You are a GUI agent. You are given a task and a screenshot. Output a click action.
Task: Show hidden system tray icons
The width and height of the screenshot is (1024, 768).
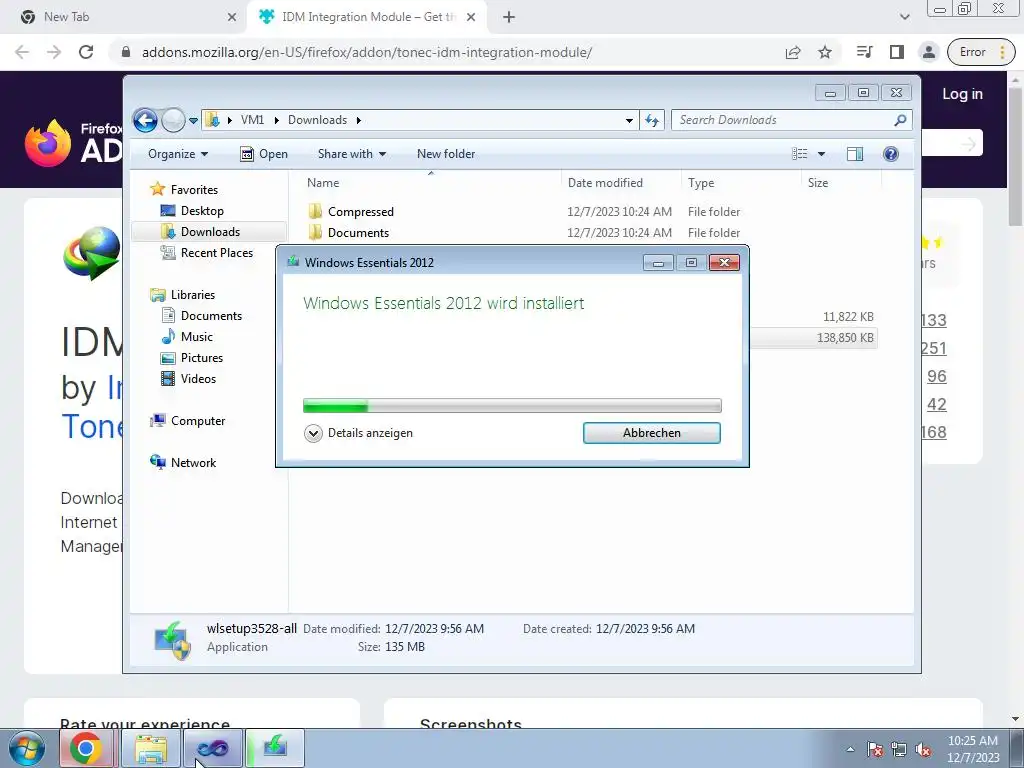tap(850, 749)
